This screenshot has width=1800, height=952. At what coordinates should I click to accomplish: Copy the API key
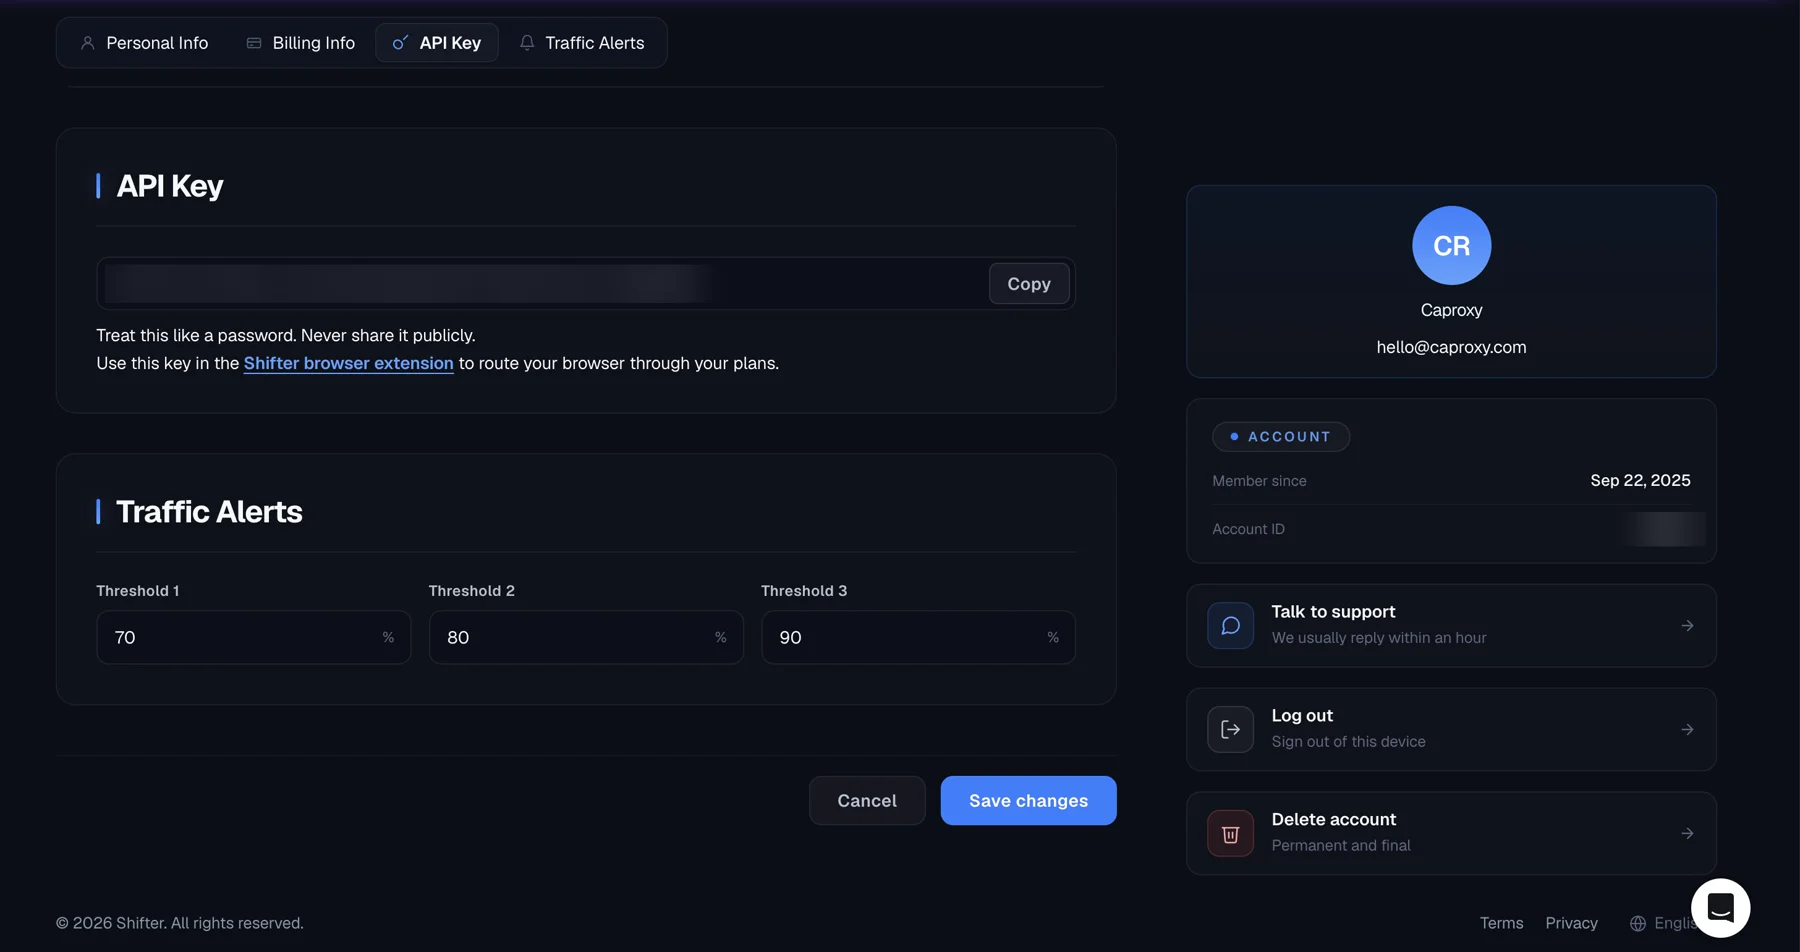click(1029, 284)
